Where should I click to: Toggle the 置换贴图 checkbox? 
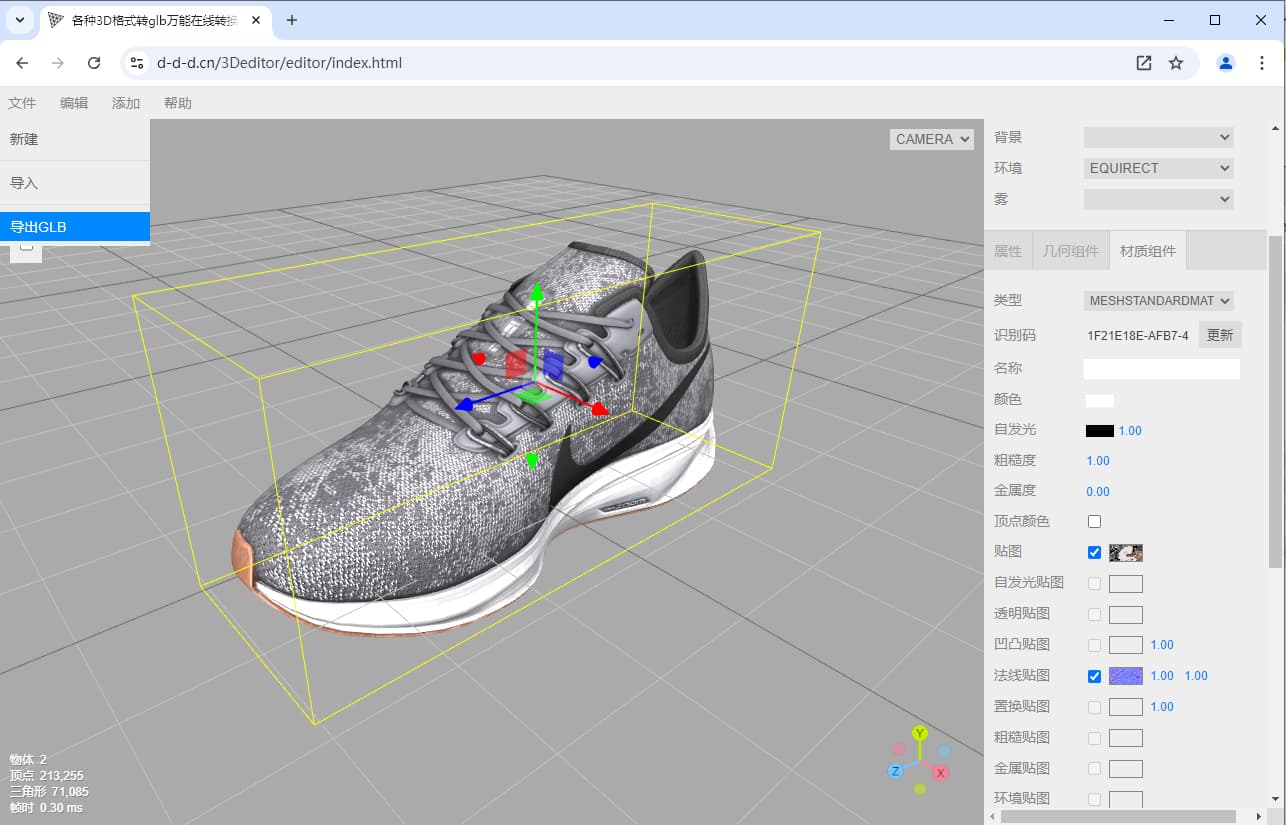pyautogui.click(x=1094, y=707)
